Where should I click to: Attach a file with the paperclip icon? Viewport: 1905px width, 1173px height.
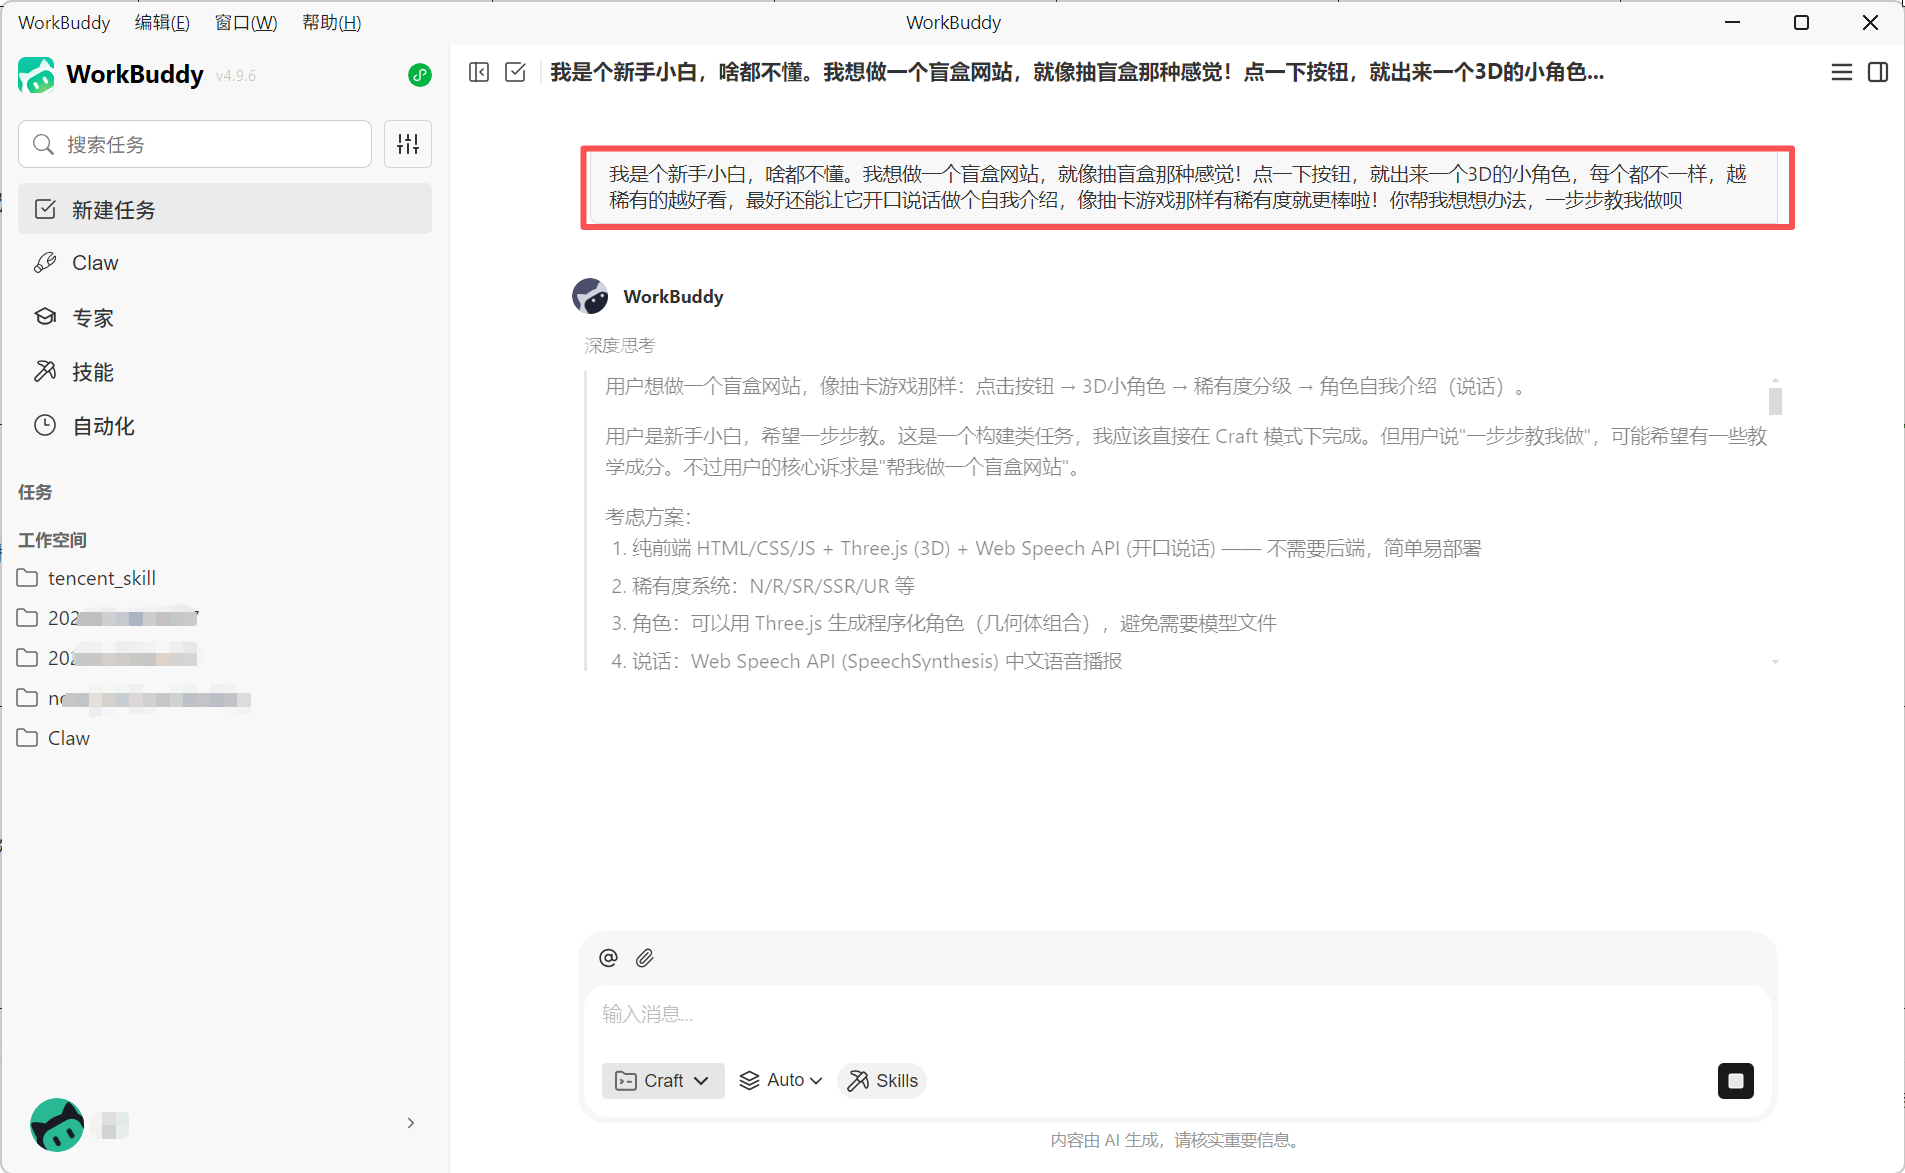click(x=645, y=958)
